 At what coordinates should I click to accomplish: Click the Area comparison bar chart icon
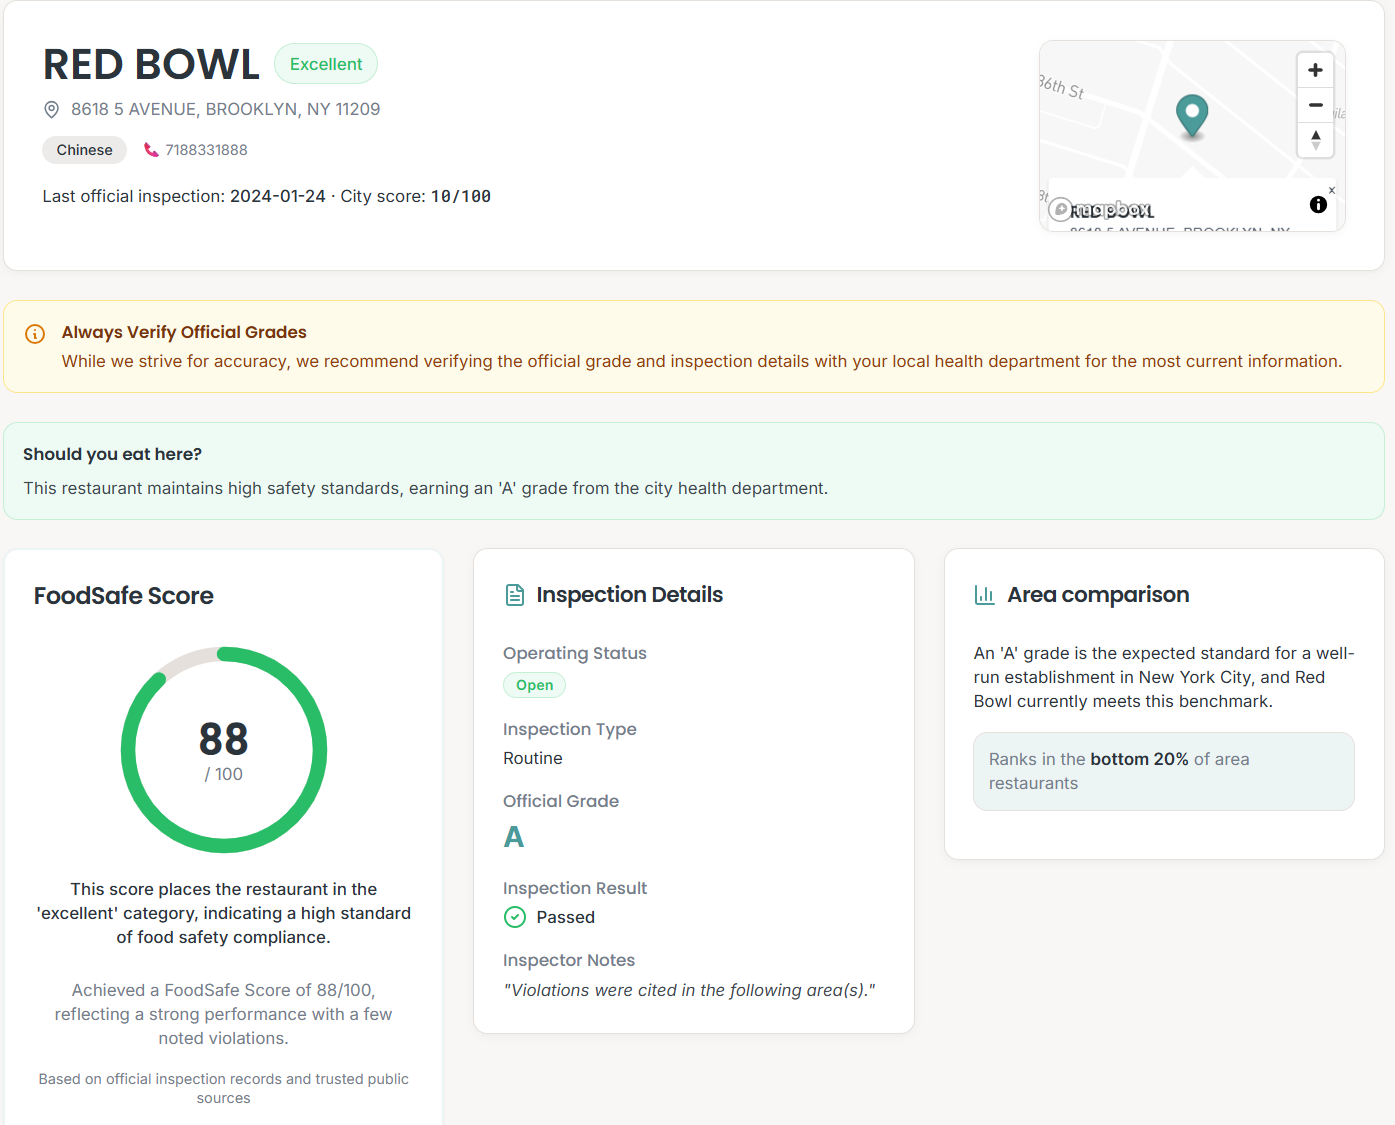click(x=985, y=595)
